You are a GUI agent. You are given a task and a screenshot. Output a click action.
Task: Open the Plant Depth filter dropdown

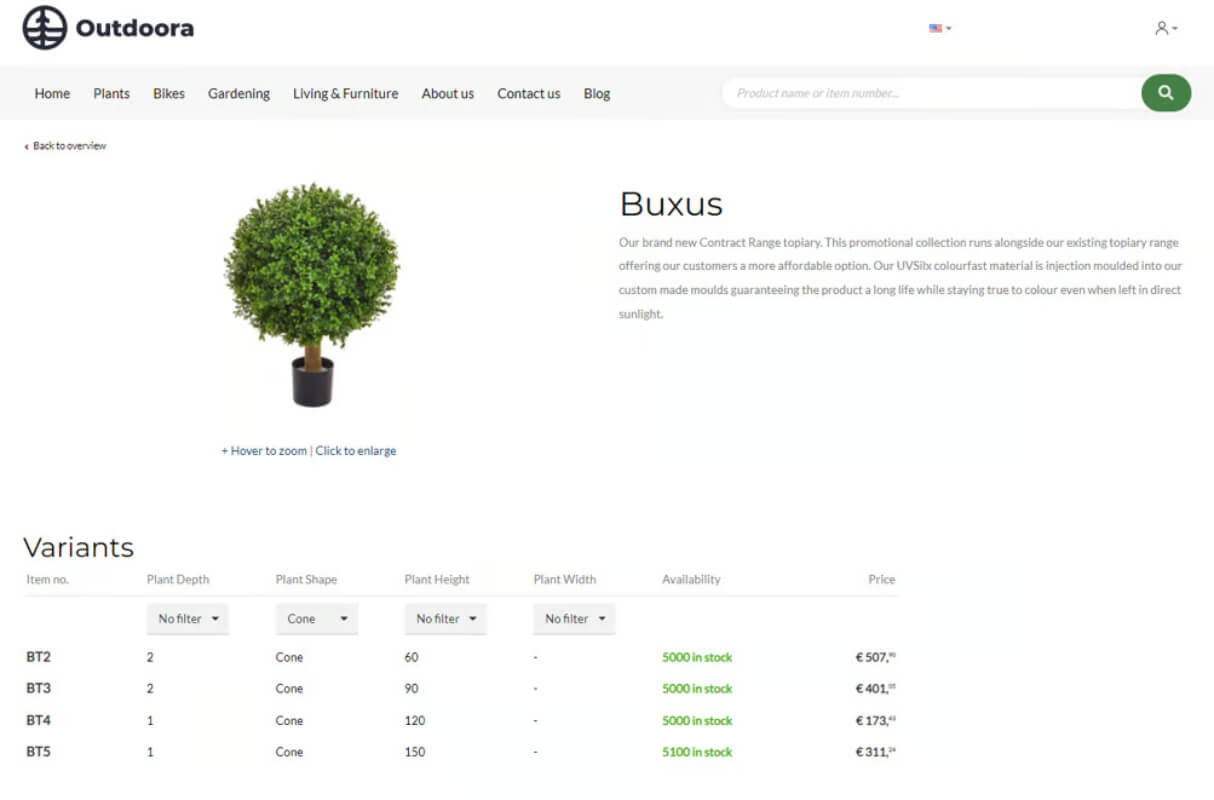tap(188, 619)
